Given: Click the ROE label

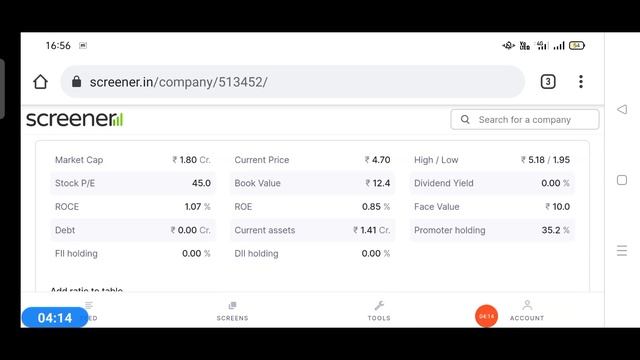Looking at the screenshot, I should tap(243, 207).
